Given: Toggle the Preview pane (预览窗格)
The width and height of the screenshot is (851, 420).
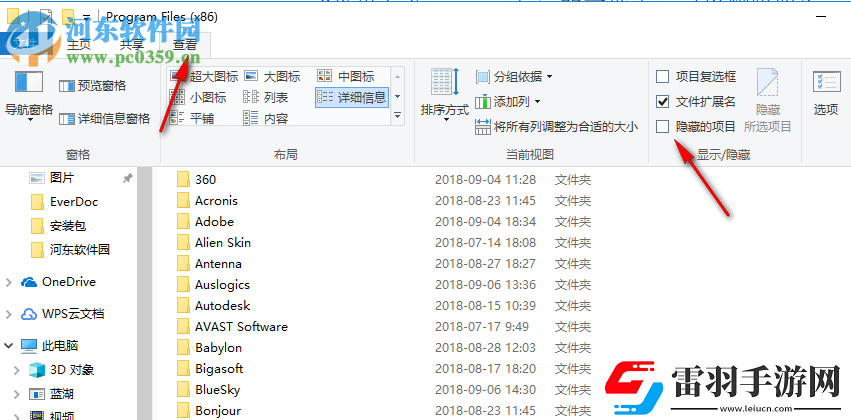Looking at the screenshot, I should click(92, 86).
